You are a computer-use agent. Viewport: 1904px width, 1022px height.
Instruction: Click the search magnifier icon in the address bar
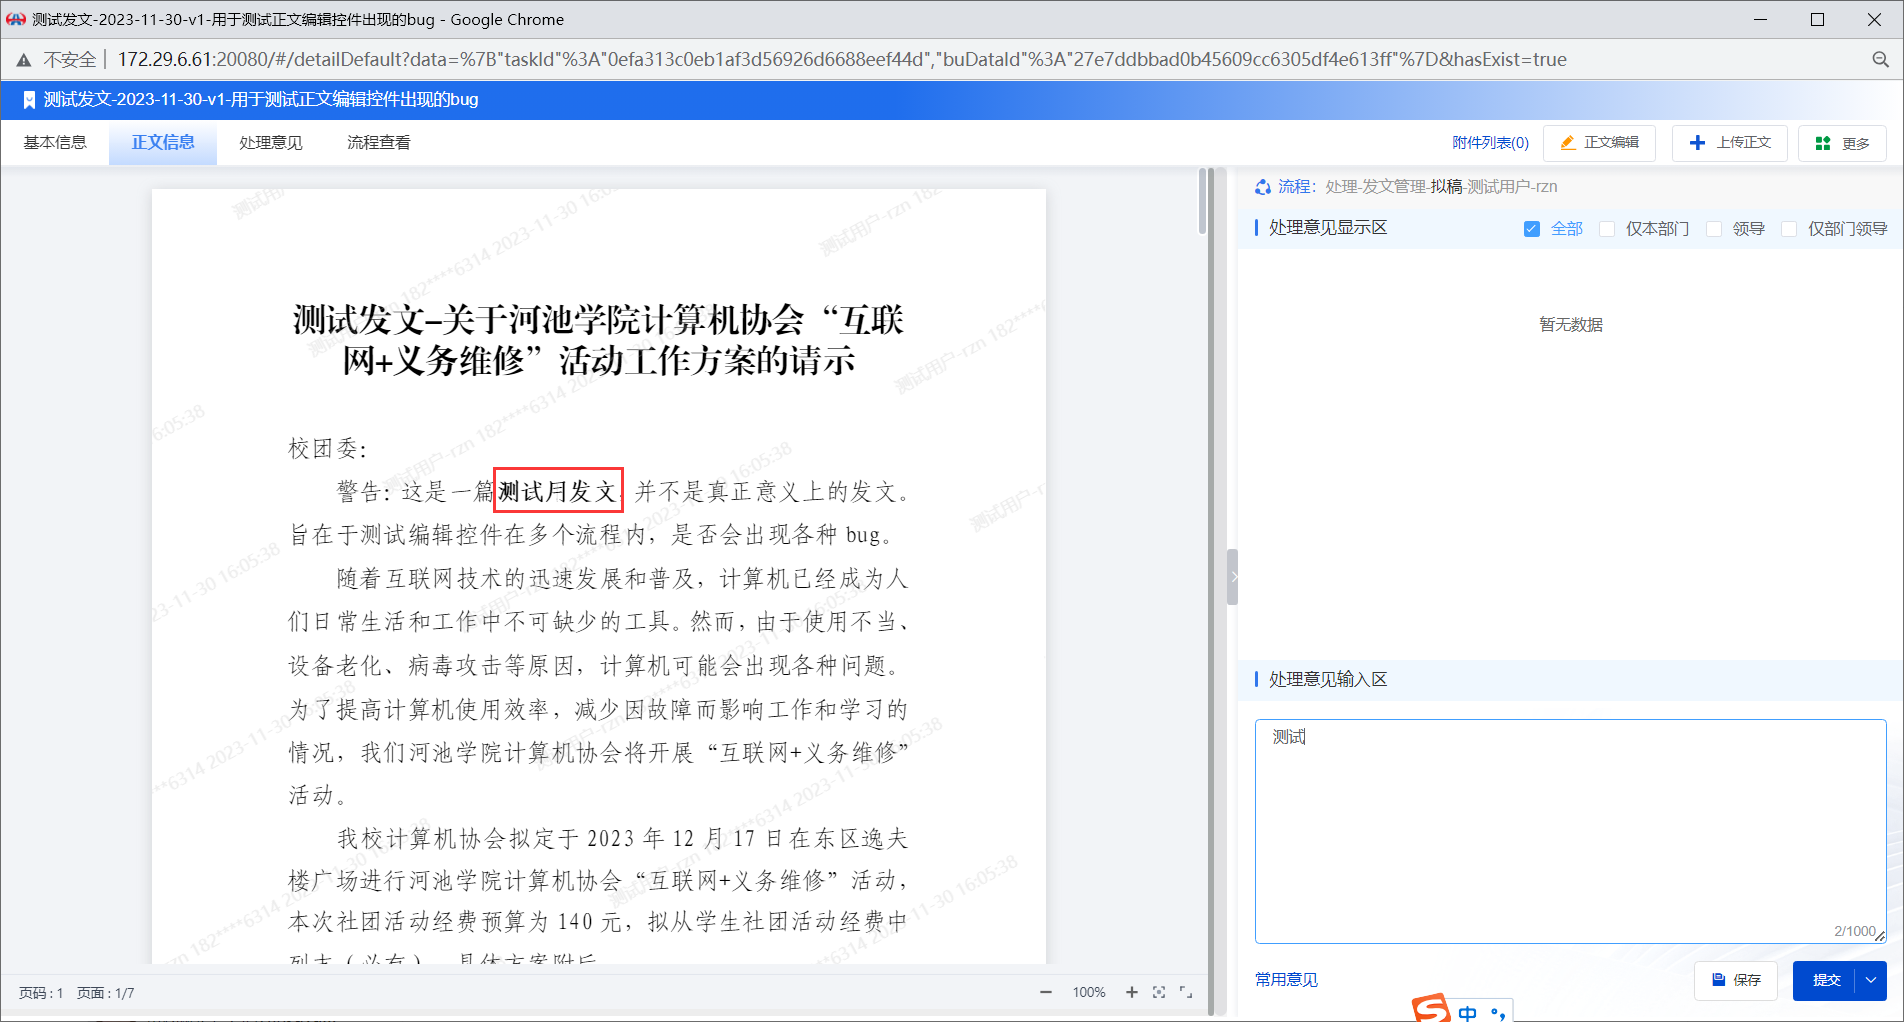(1880, 60)
